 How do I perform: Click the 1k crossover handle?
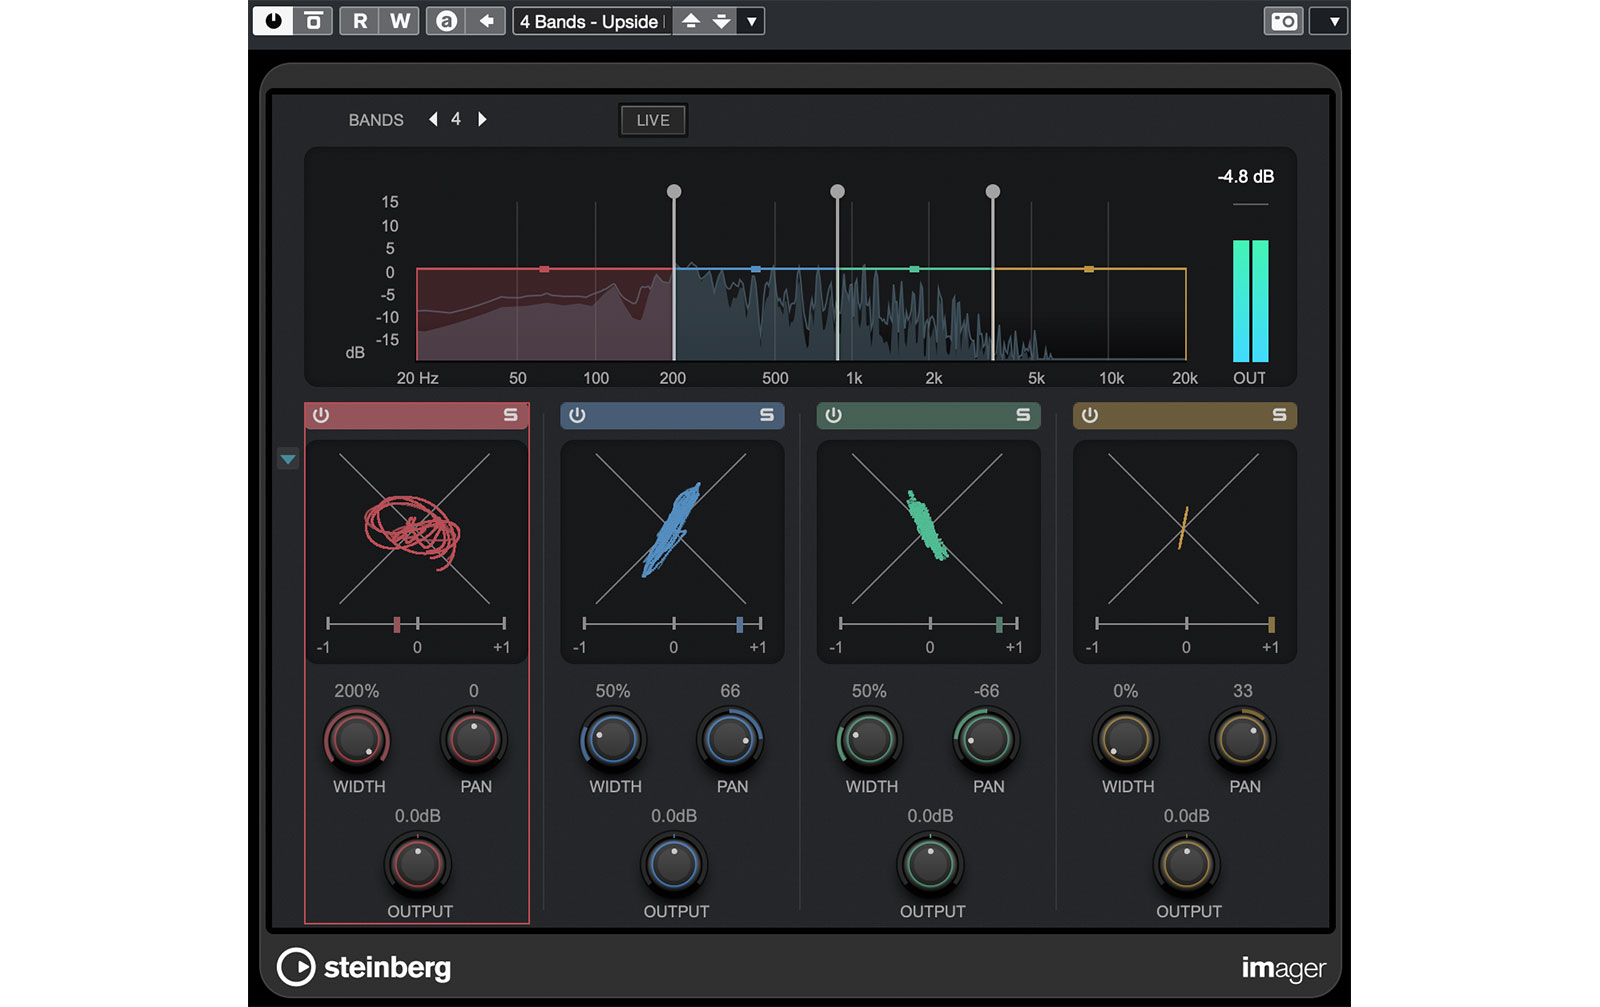(x=838, y=192)
